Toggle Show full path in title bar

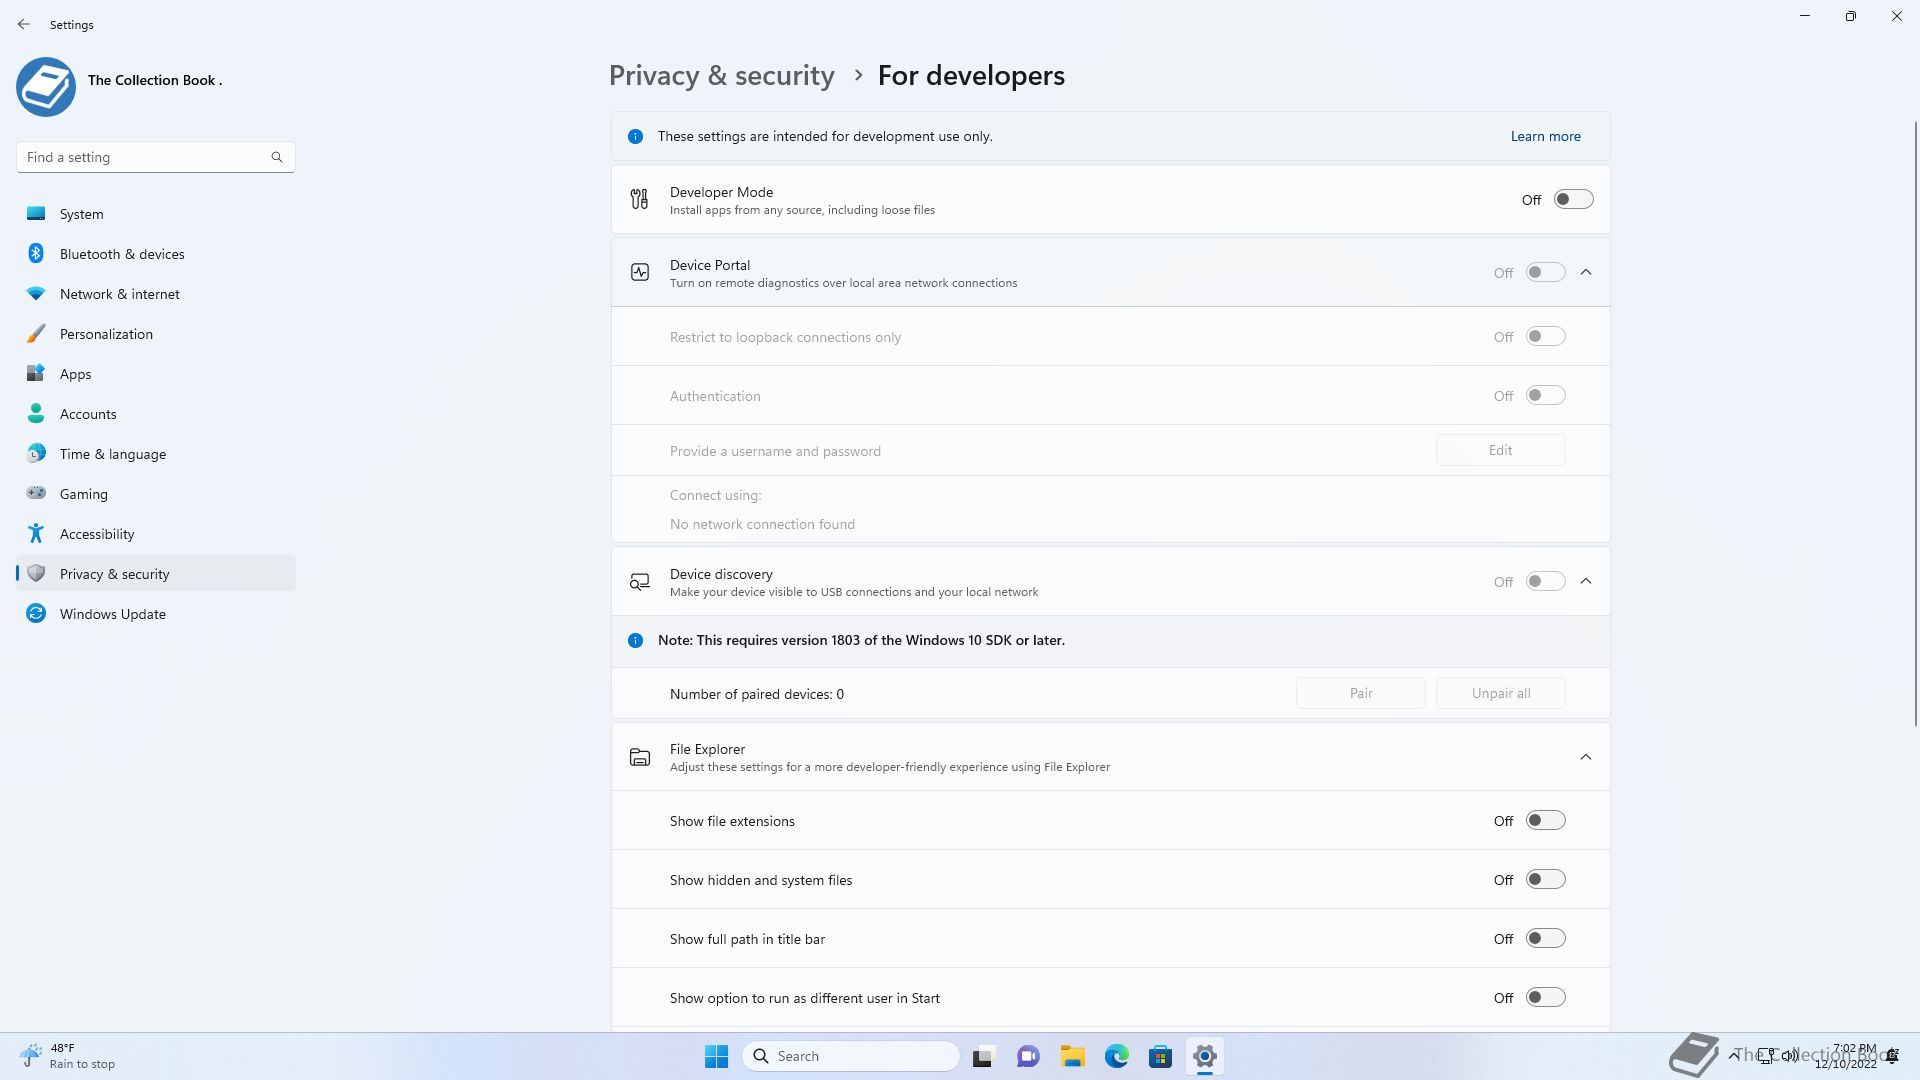[1545, 939]
